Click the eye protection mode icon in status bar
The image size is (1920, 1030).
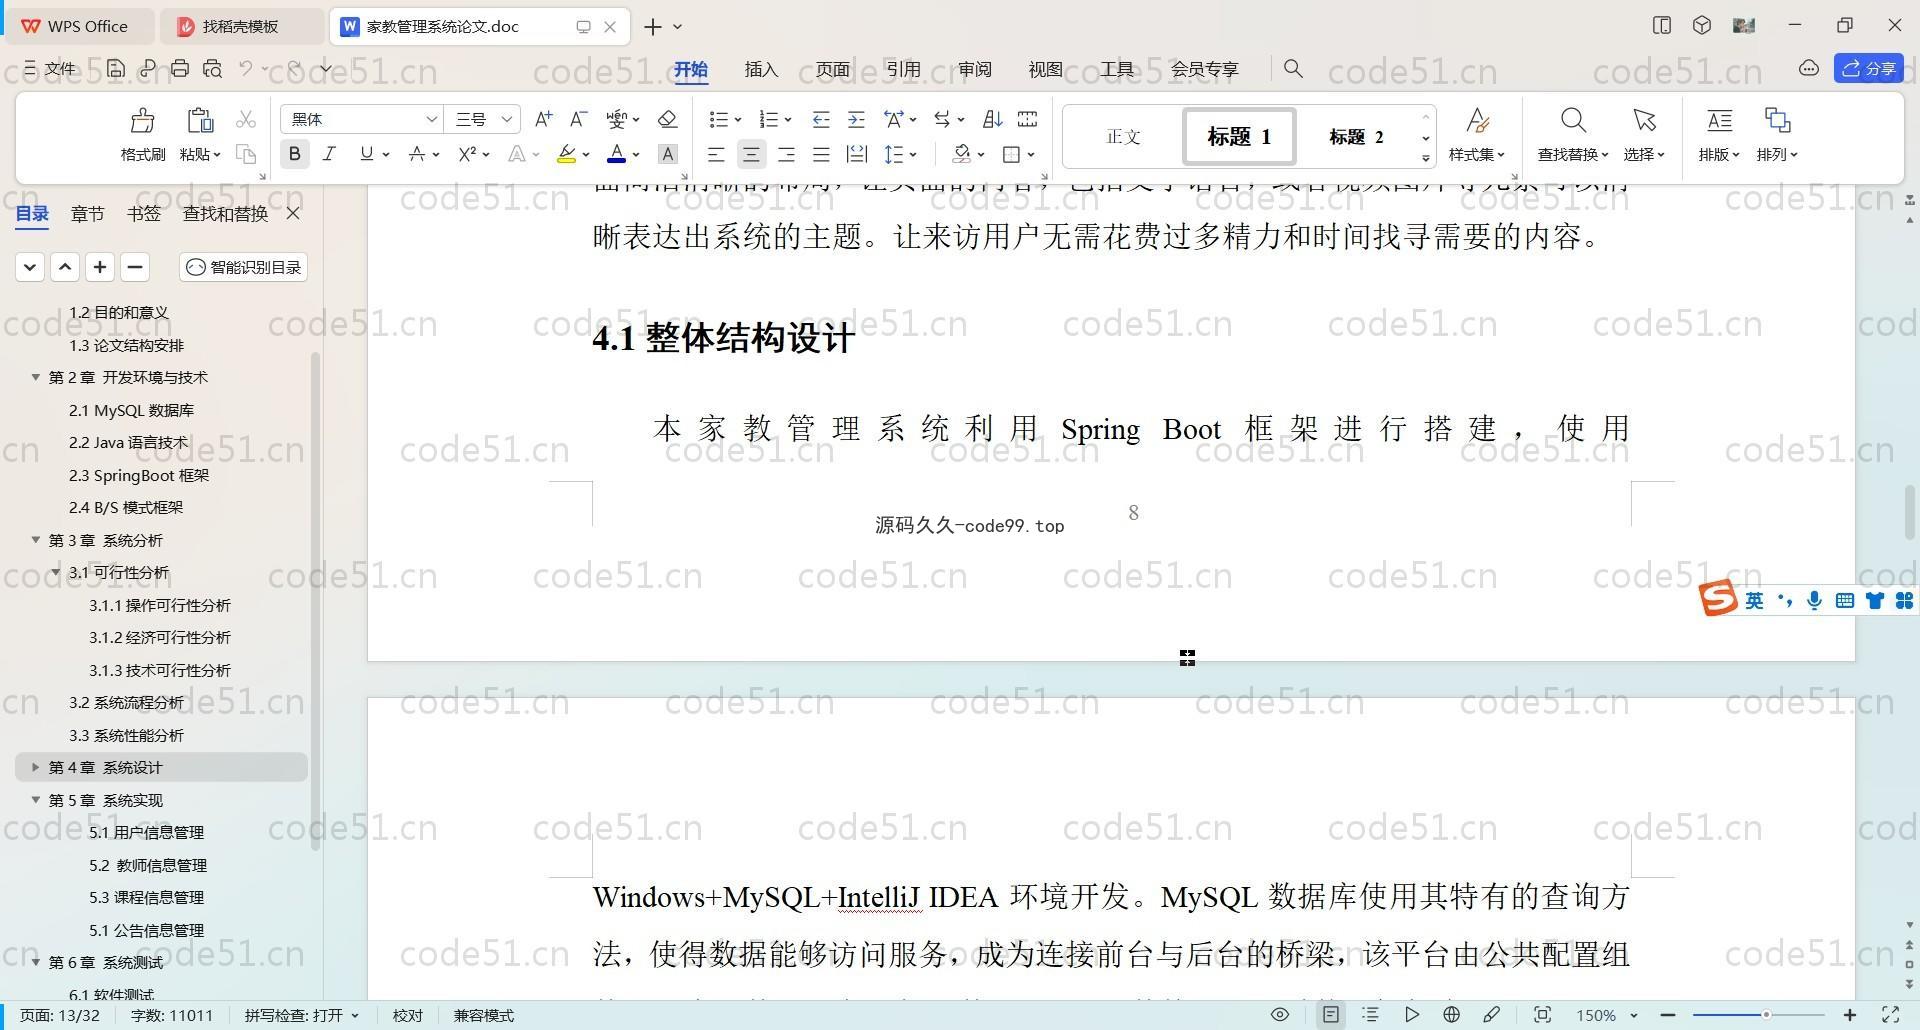(1280, 1015)
